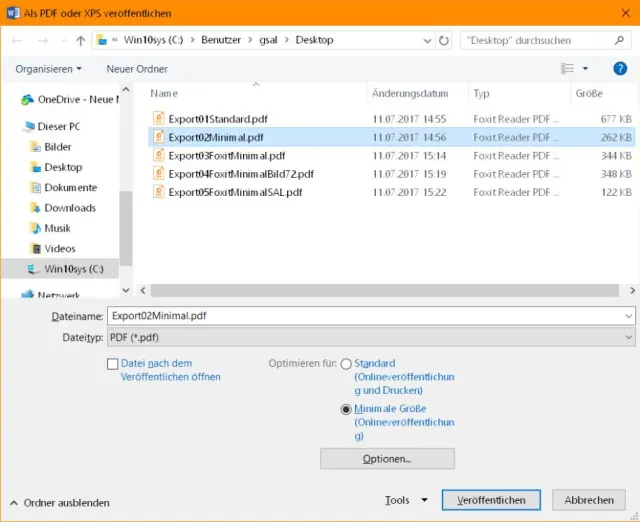Click the refresh icon in address bar

pyautogui.click(x=444, y=41)
